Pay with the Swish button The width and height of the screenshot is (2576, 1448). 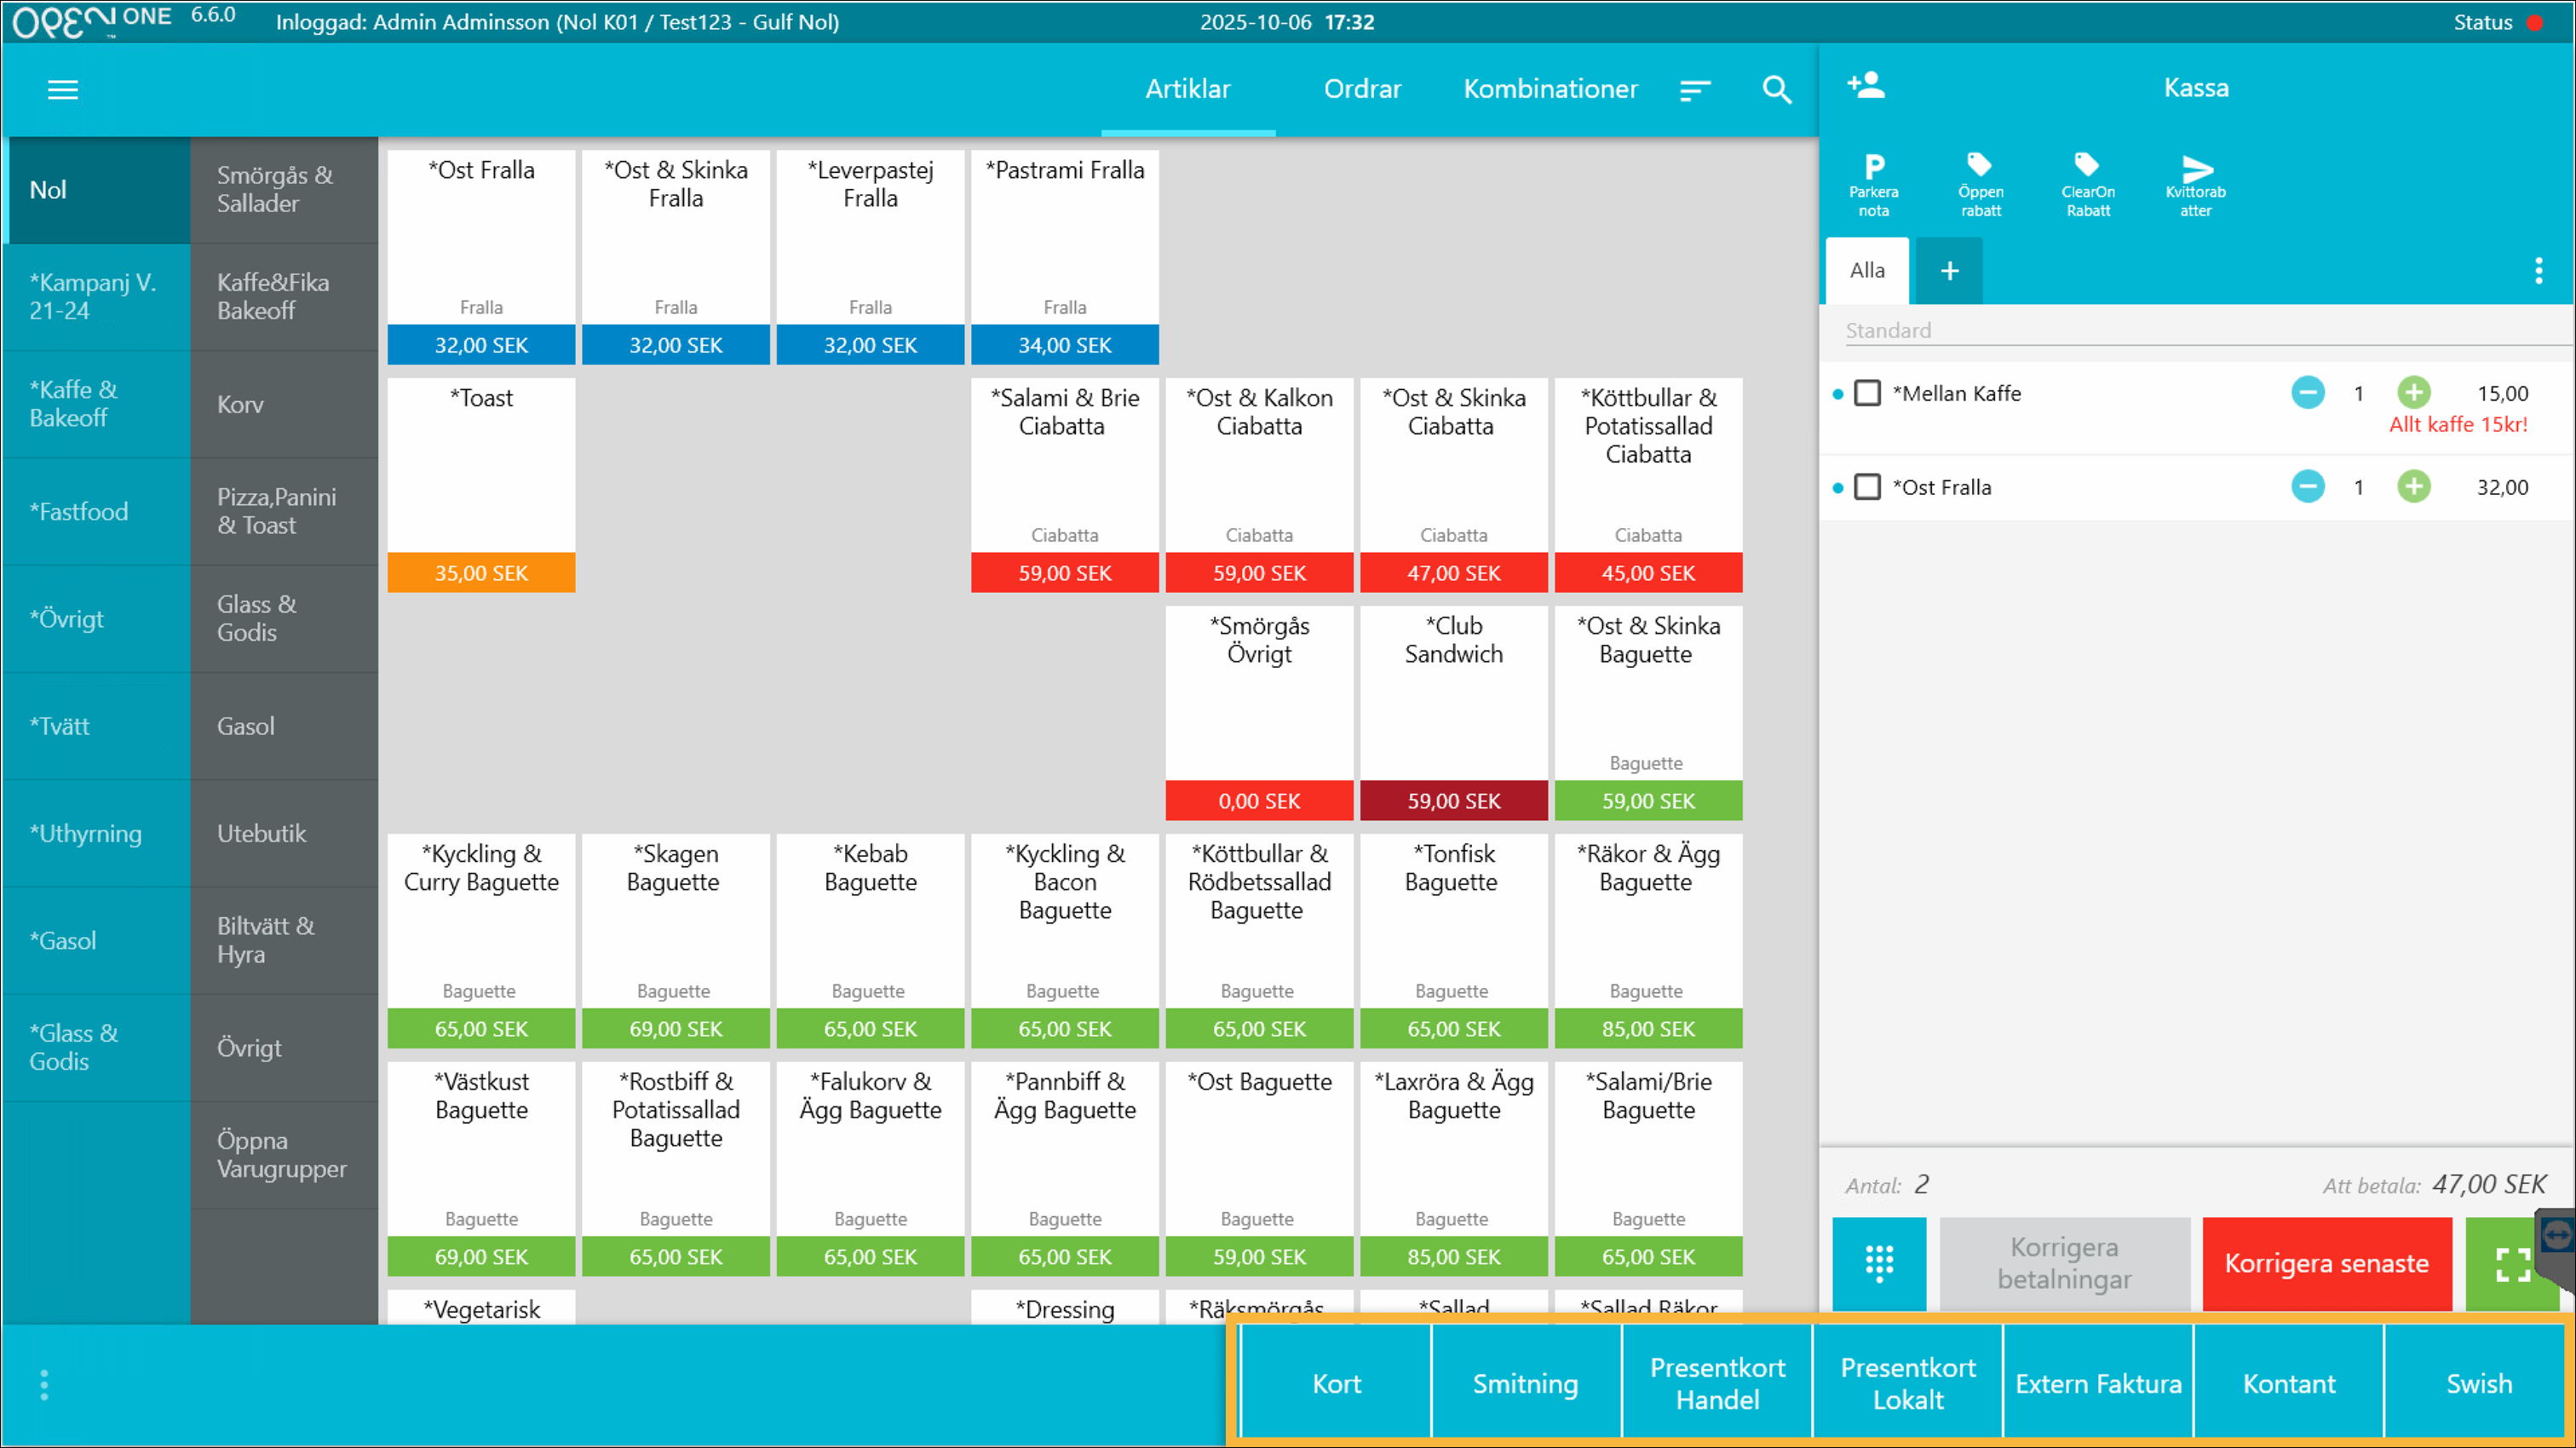2478,1384
